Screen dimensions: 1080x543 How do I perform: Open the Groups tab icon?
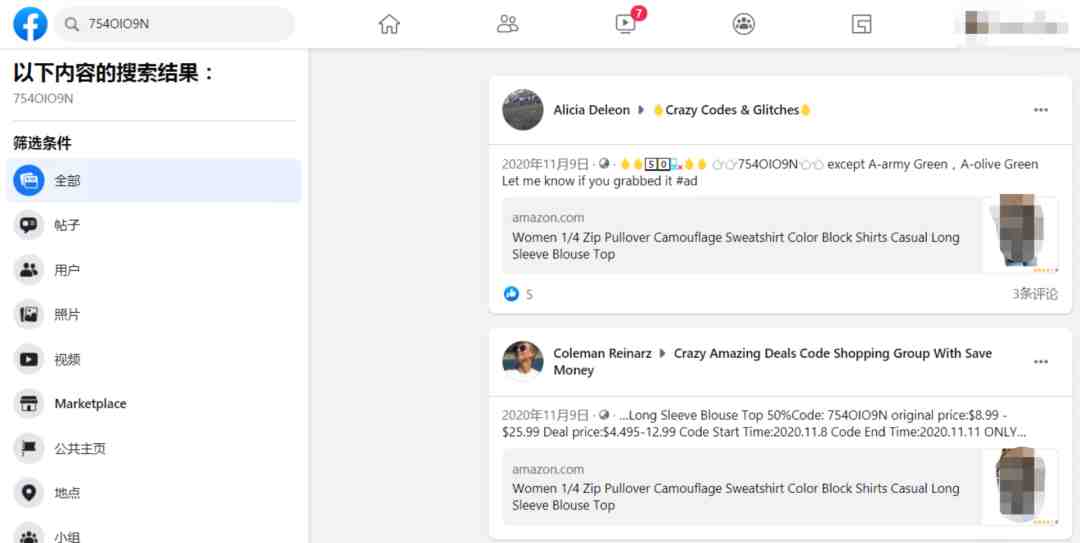point(743,24)
